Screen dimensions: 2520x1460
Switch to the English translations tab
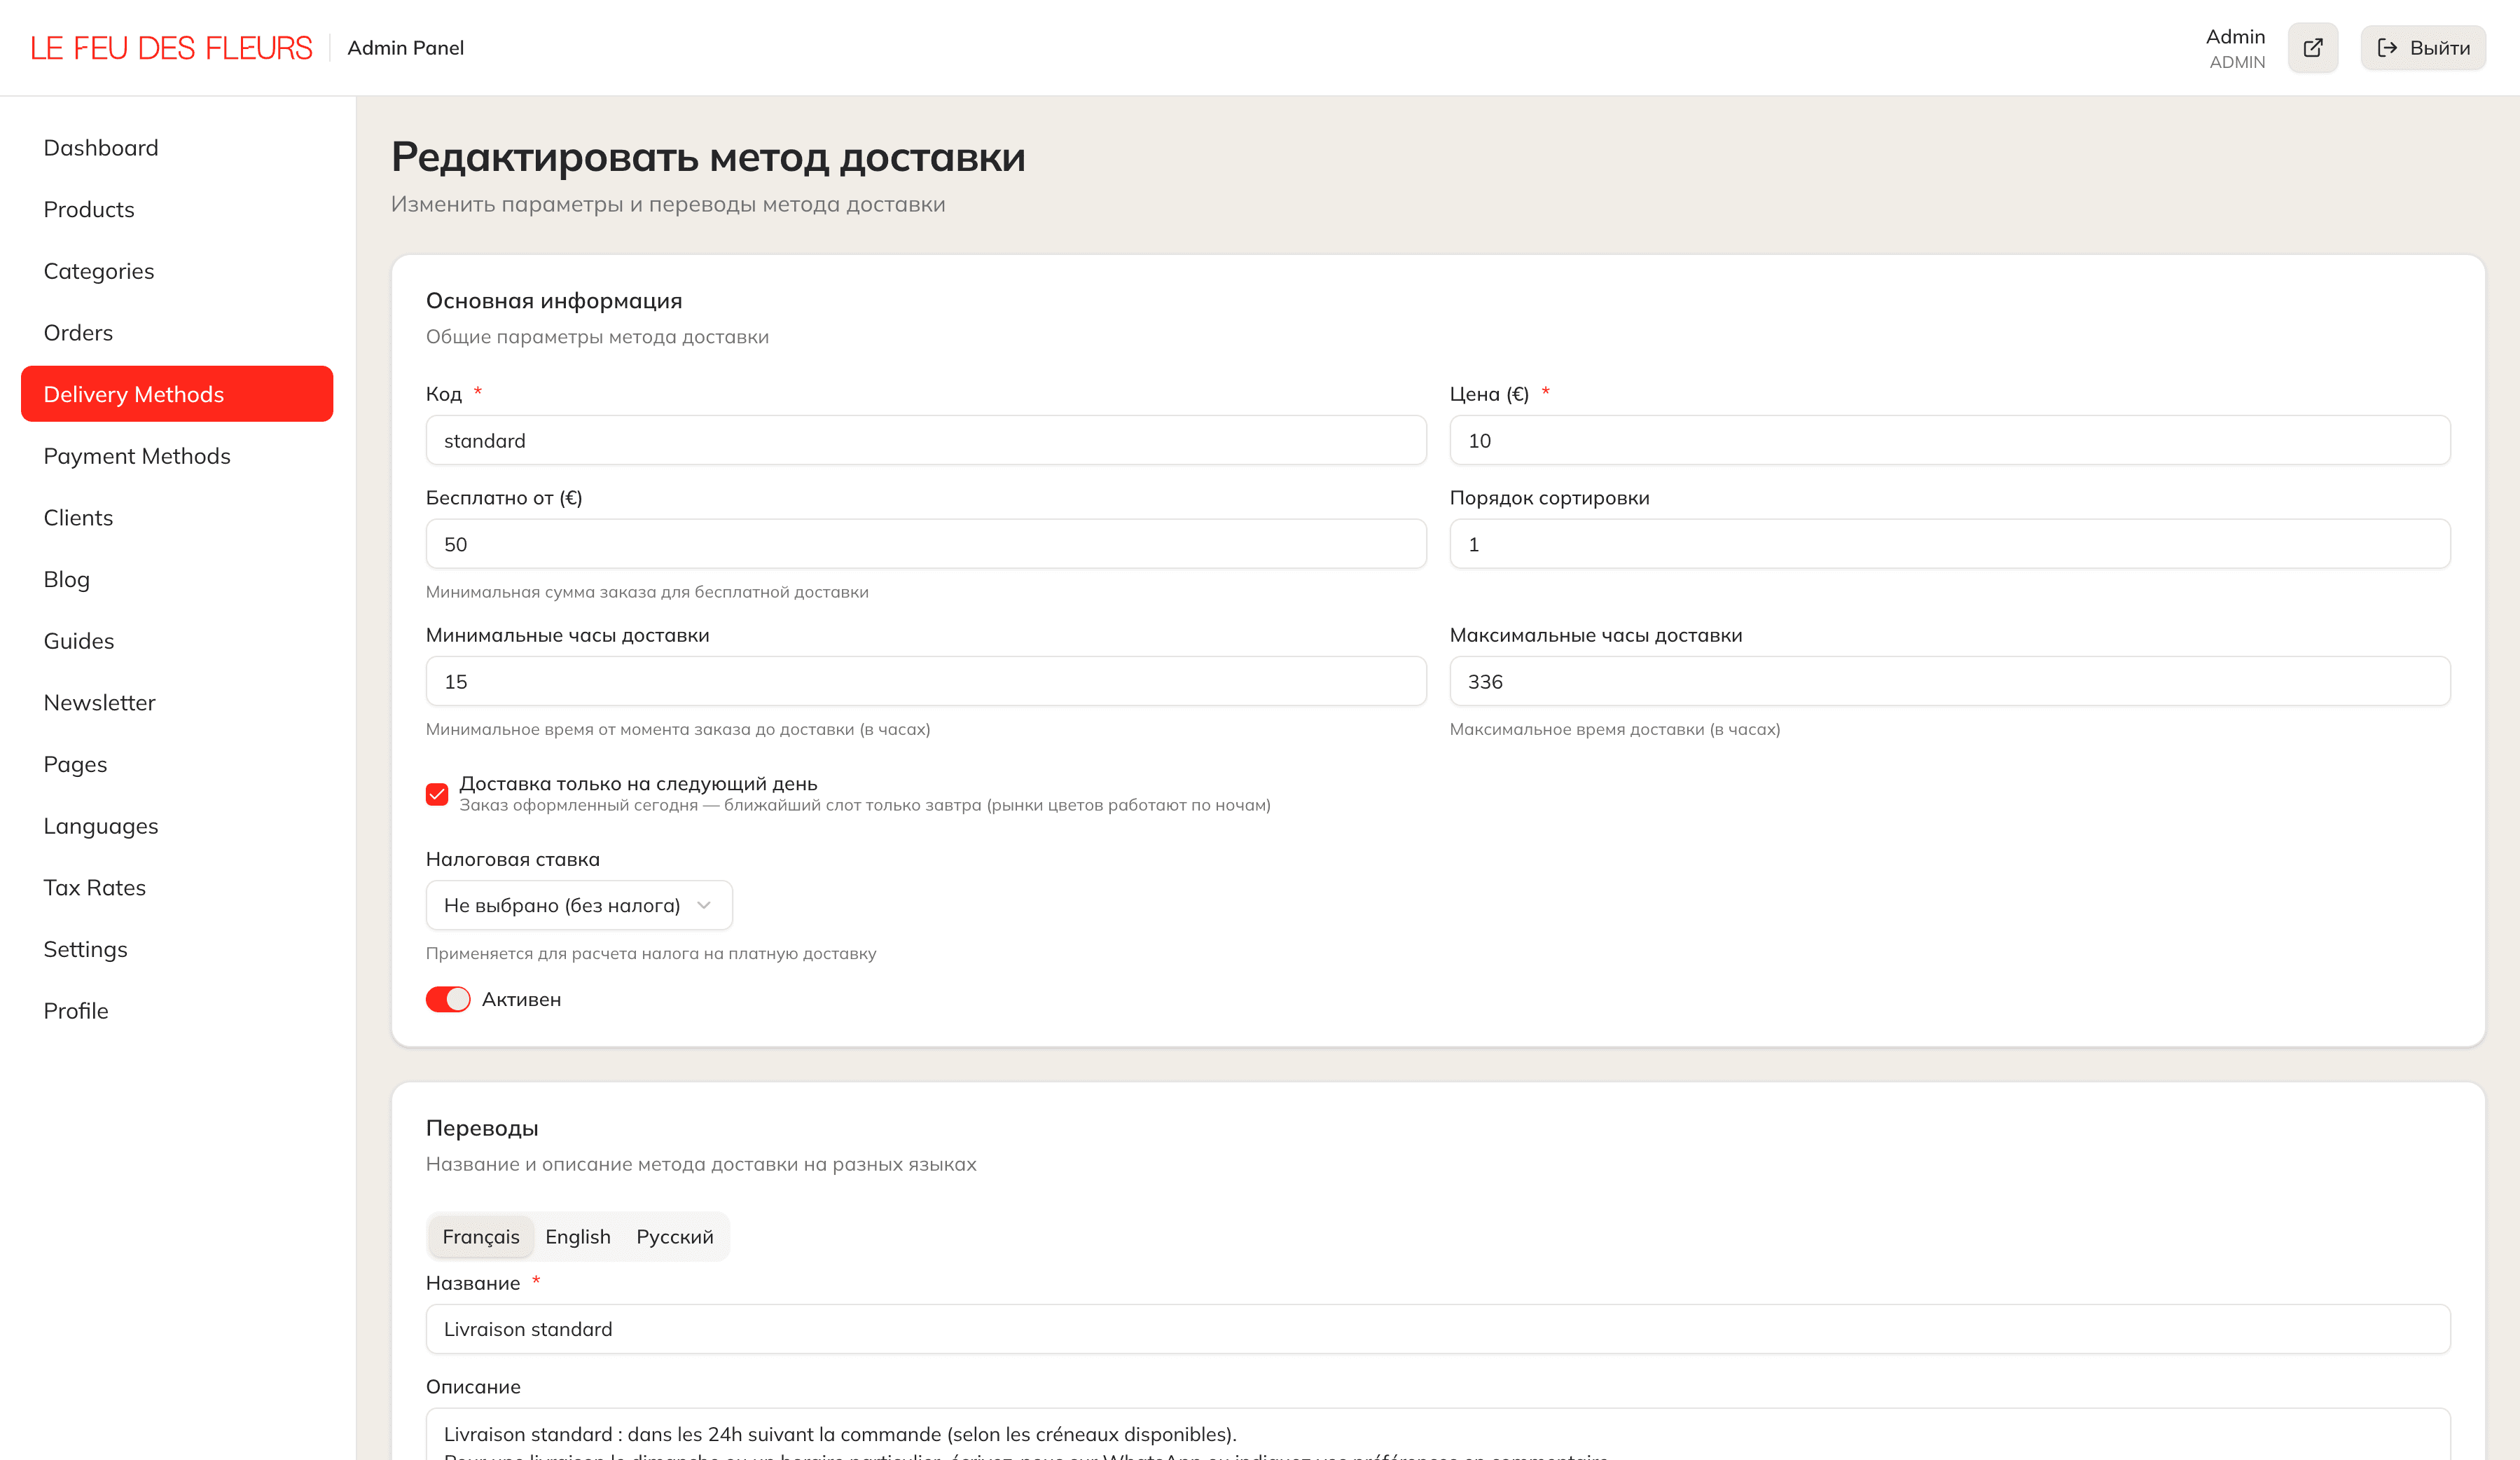pos(578,1236)
